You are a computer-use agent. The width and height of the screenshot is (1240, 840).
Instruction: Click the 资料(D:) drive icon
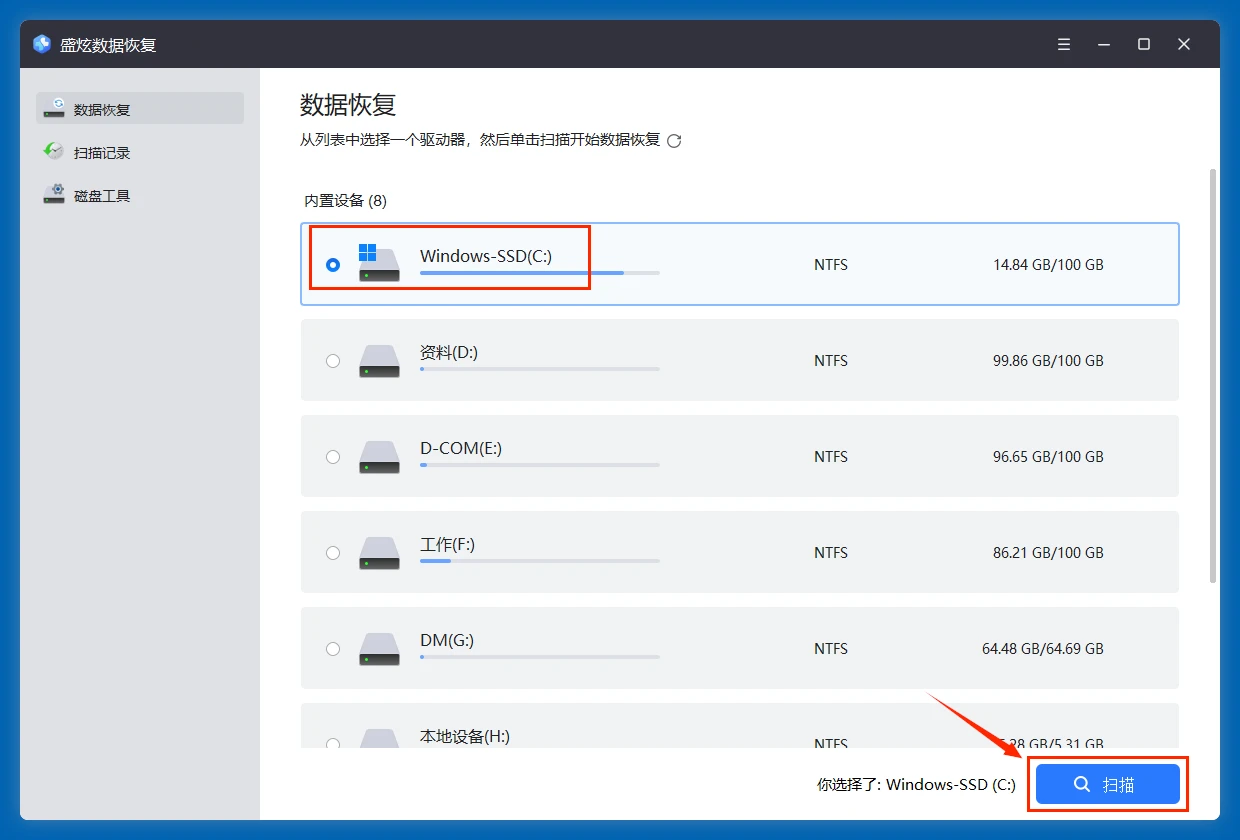pos(379,361)
